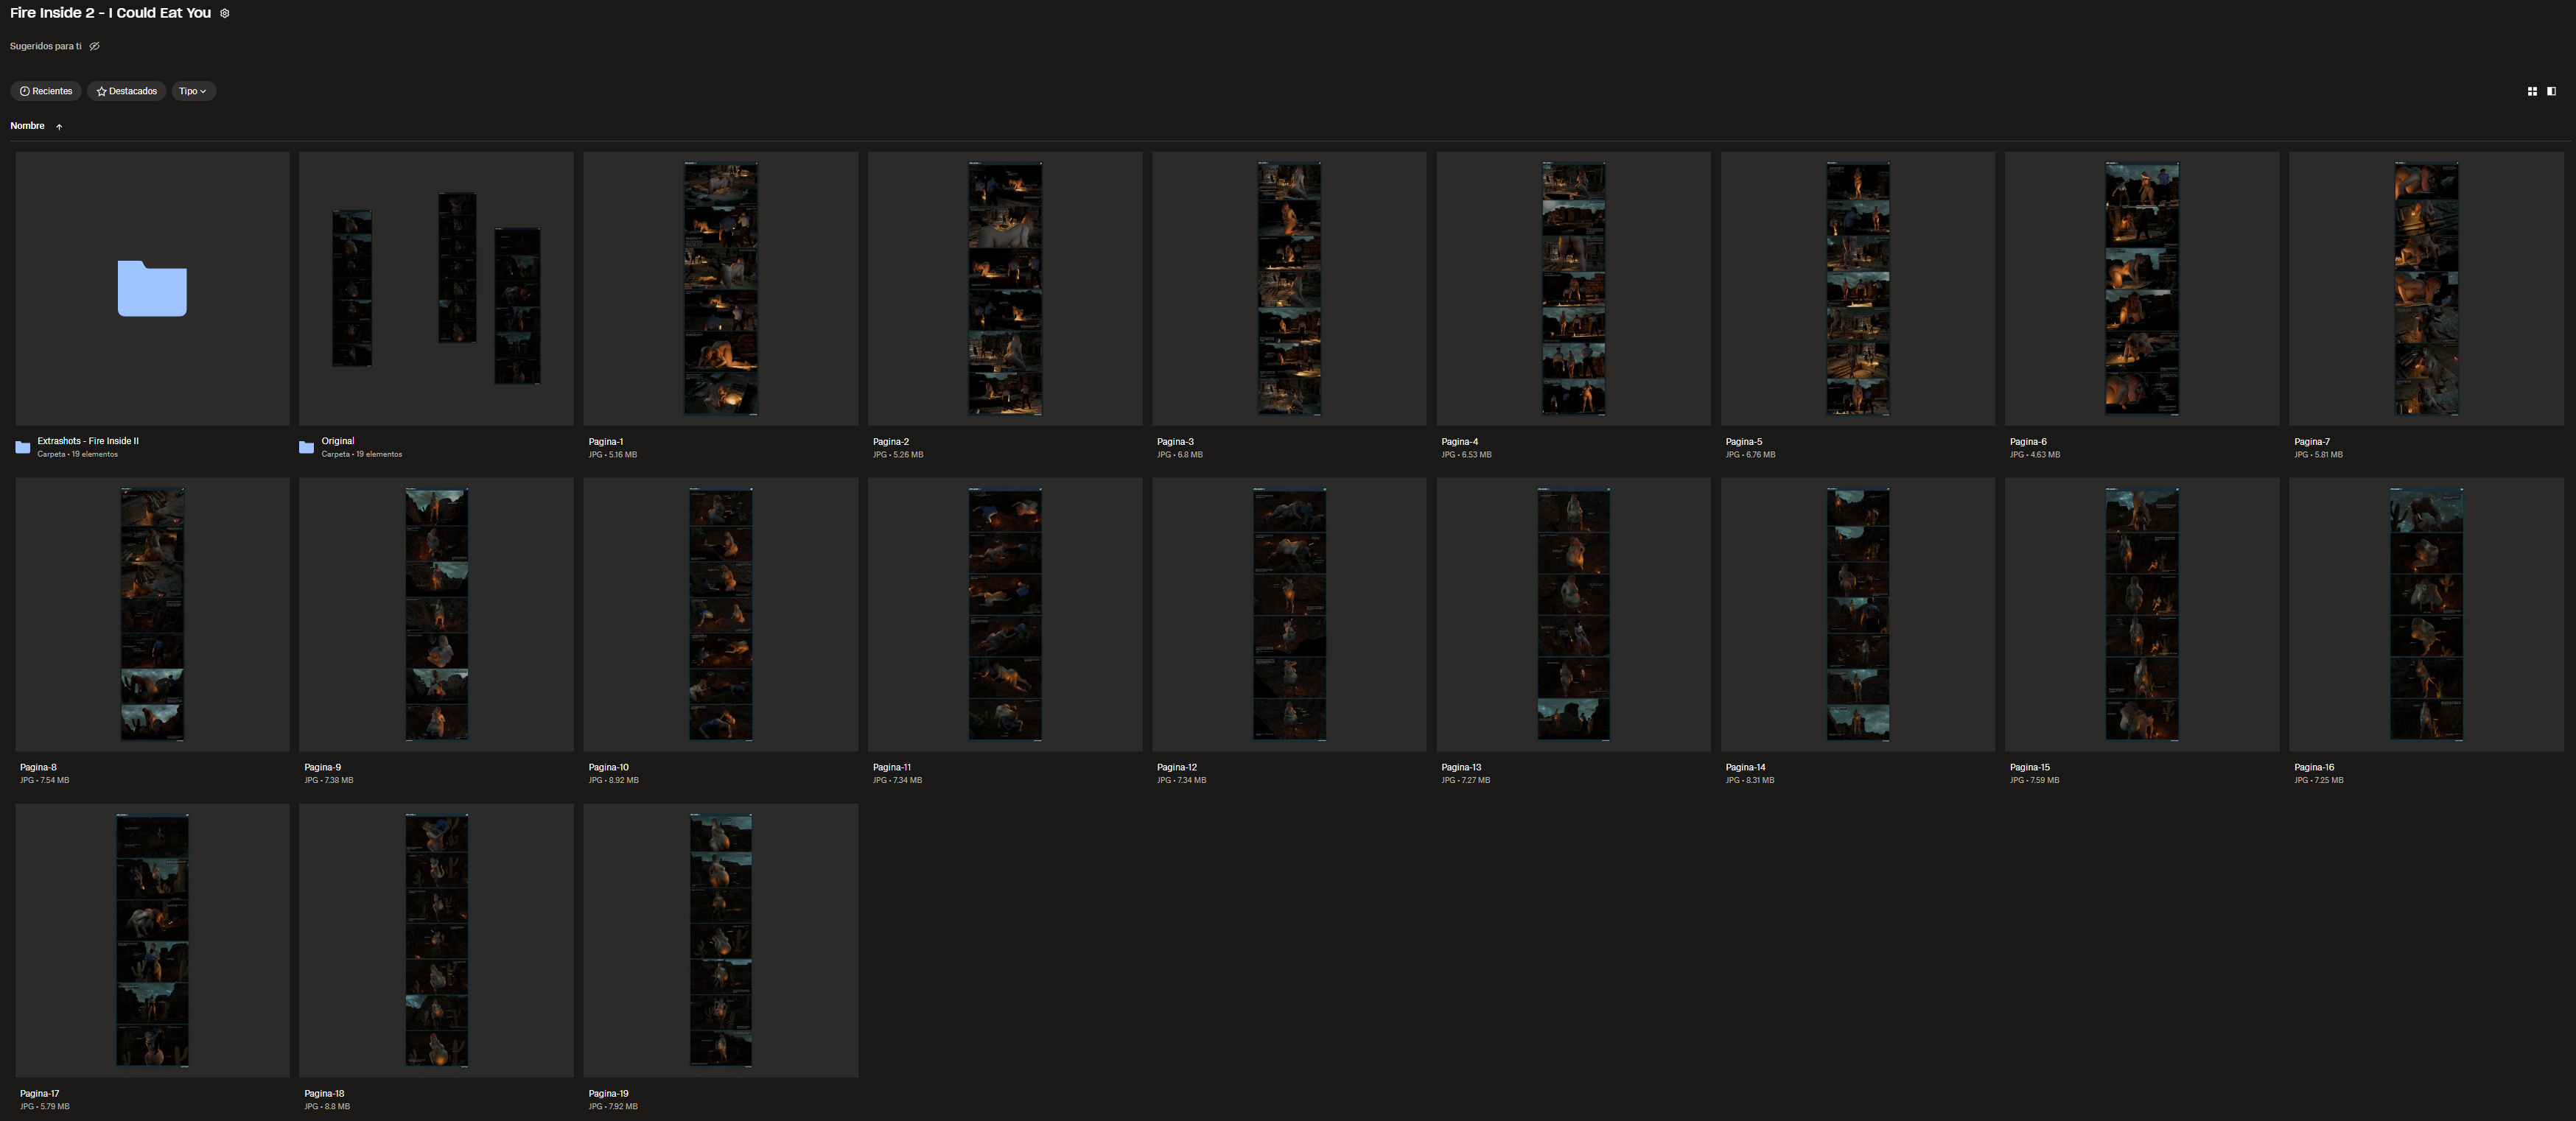Open the Pagina-1 thumbnail
Screen dimensions: 2576x1121
pyautogui.click(x=721, y=289)
